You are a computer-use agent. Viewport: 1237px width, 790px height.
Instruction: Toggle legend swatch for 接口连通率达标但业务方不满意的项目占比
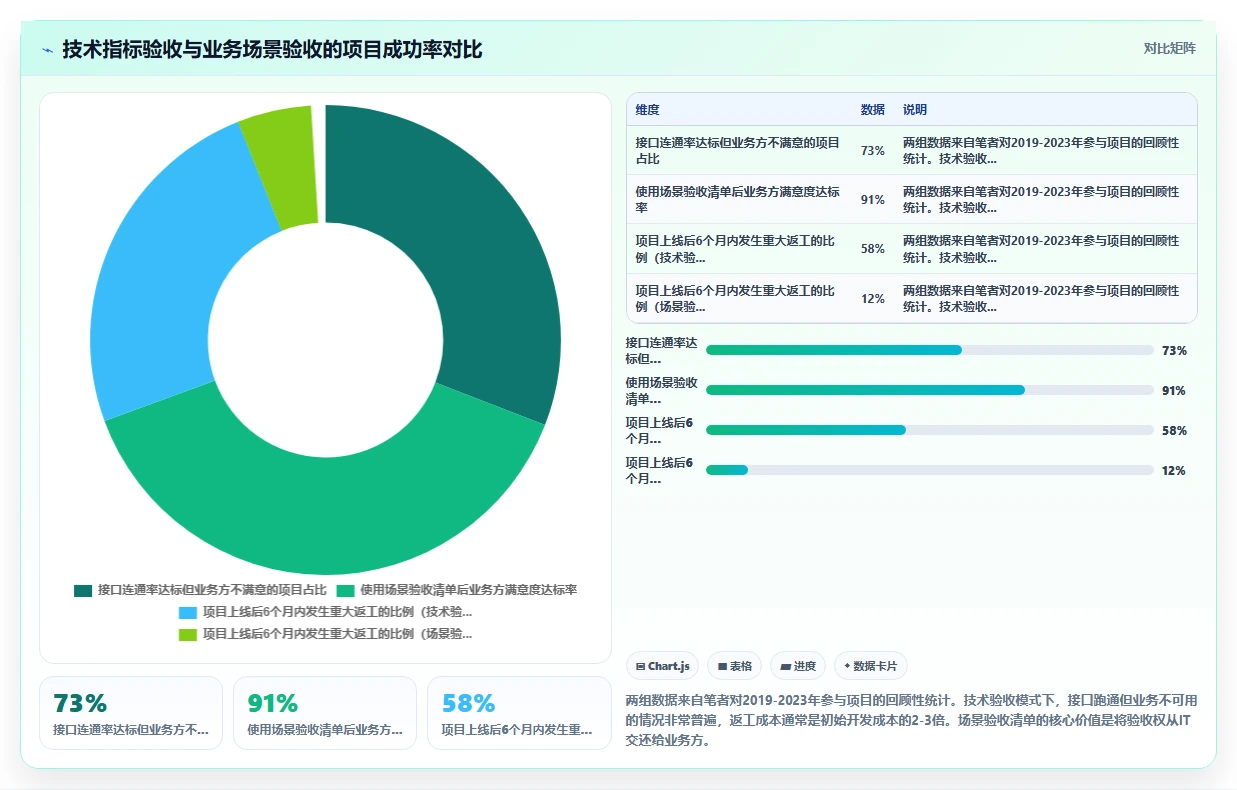point(83,590)
